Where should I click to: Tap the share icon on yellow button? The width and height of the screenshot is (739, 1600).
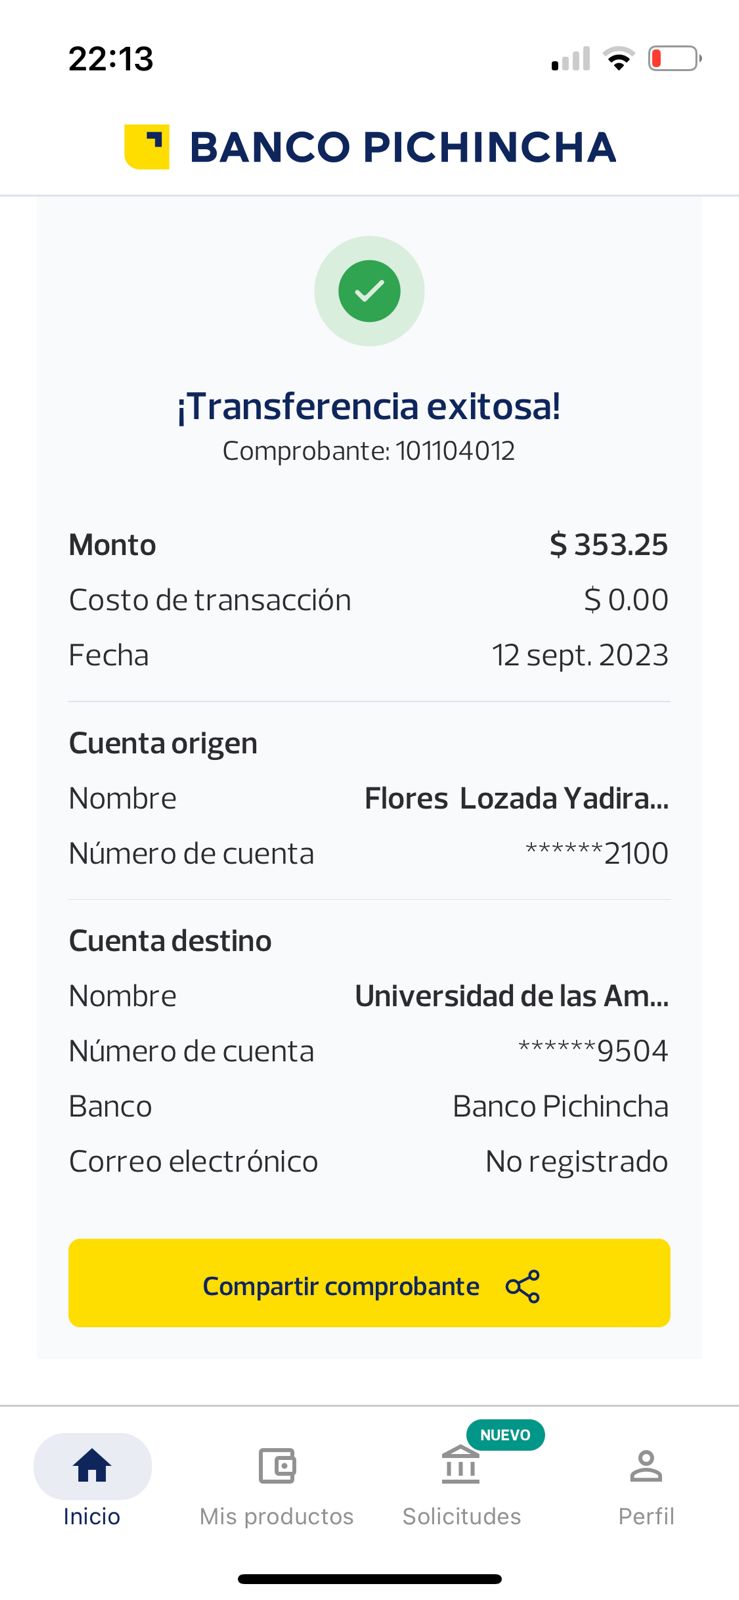tap(522, 1286)
